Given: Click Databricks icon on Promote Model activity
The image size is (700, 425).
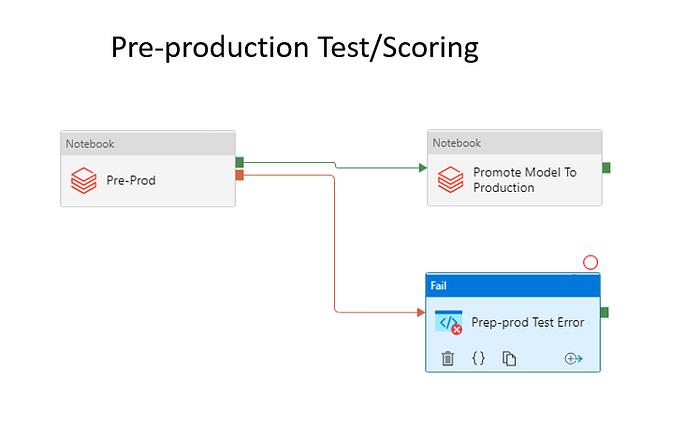Looking at the screenshot, I should tap(450, 179).
